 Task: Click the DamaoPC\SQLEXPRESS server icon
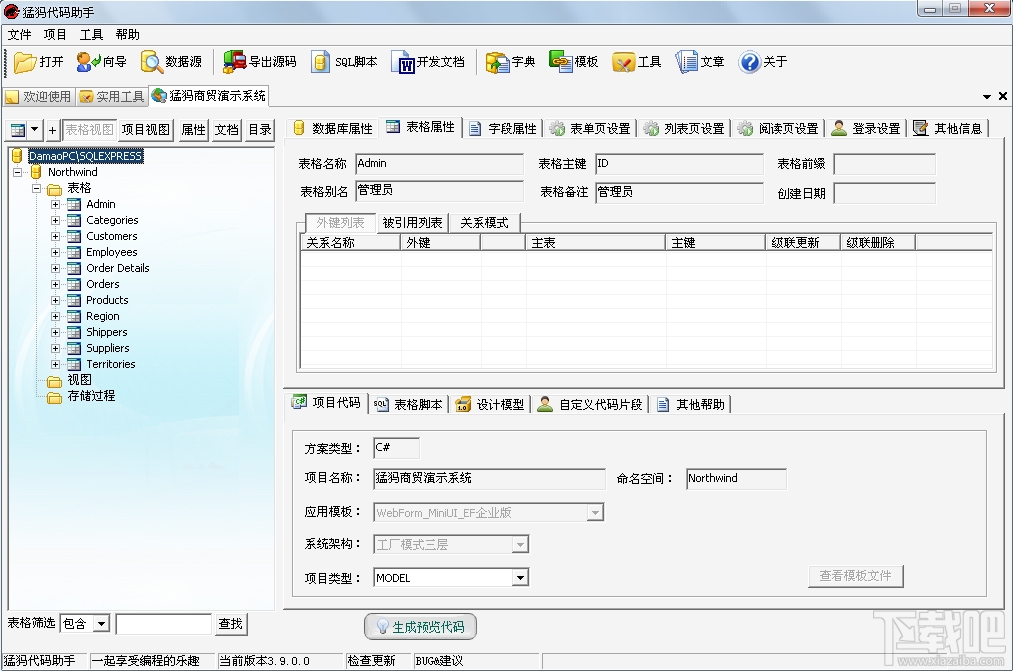click(x=17, y=156)
